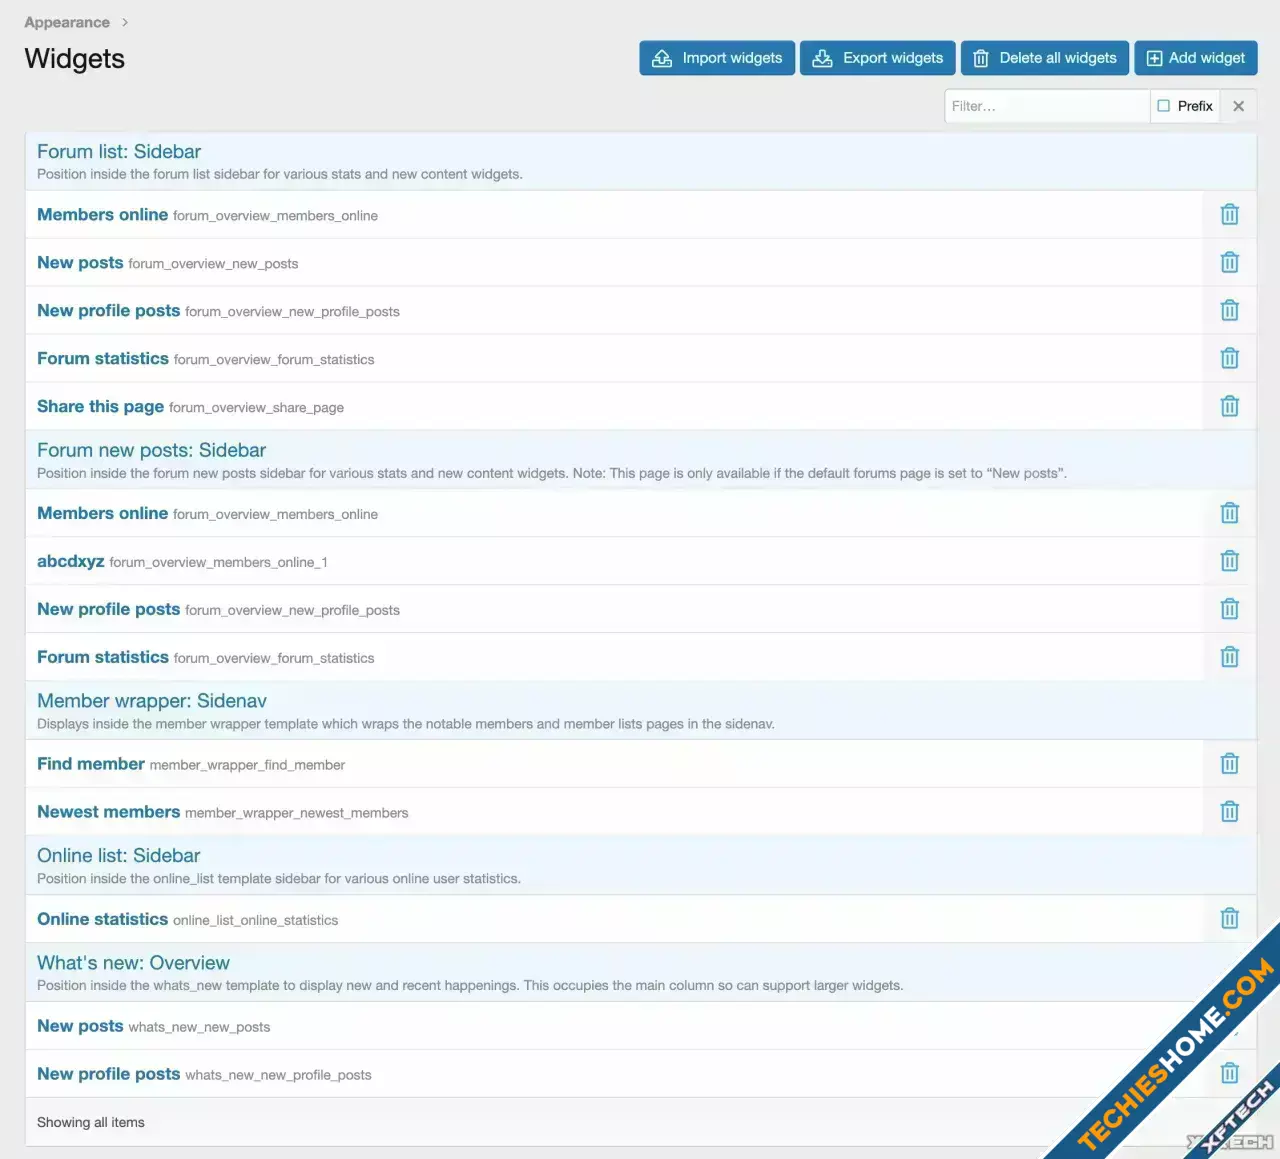Clear the filter with the X button

(x=1238, y=106)
